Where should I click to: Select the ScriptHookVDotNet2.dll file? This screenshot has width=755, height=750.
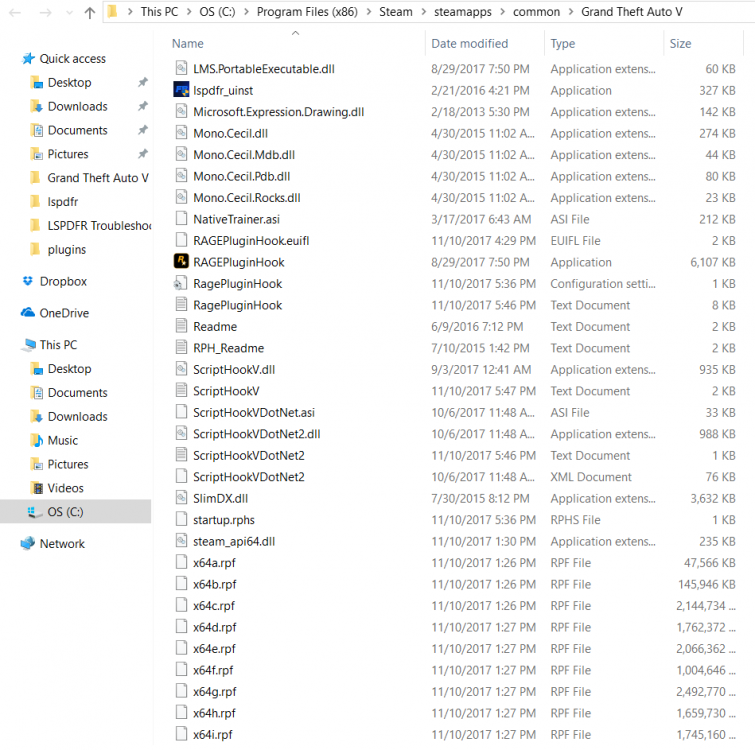click(257, 434)
